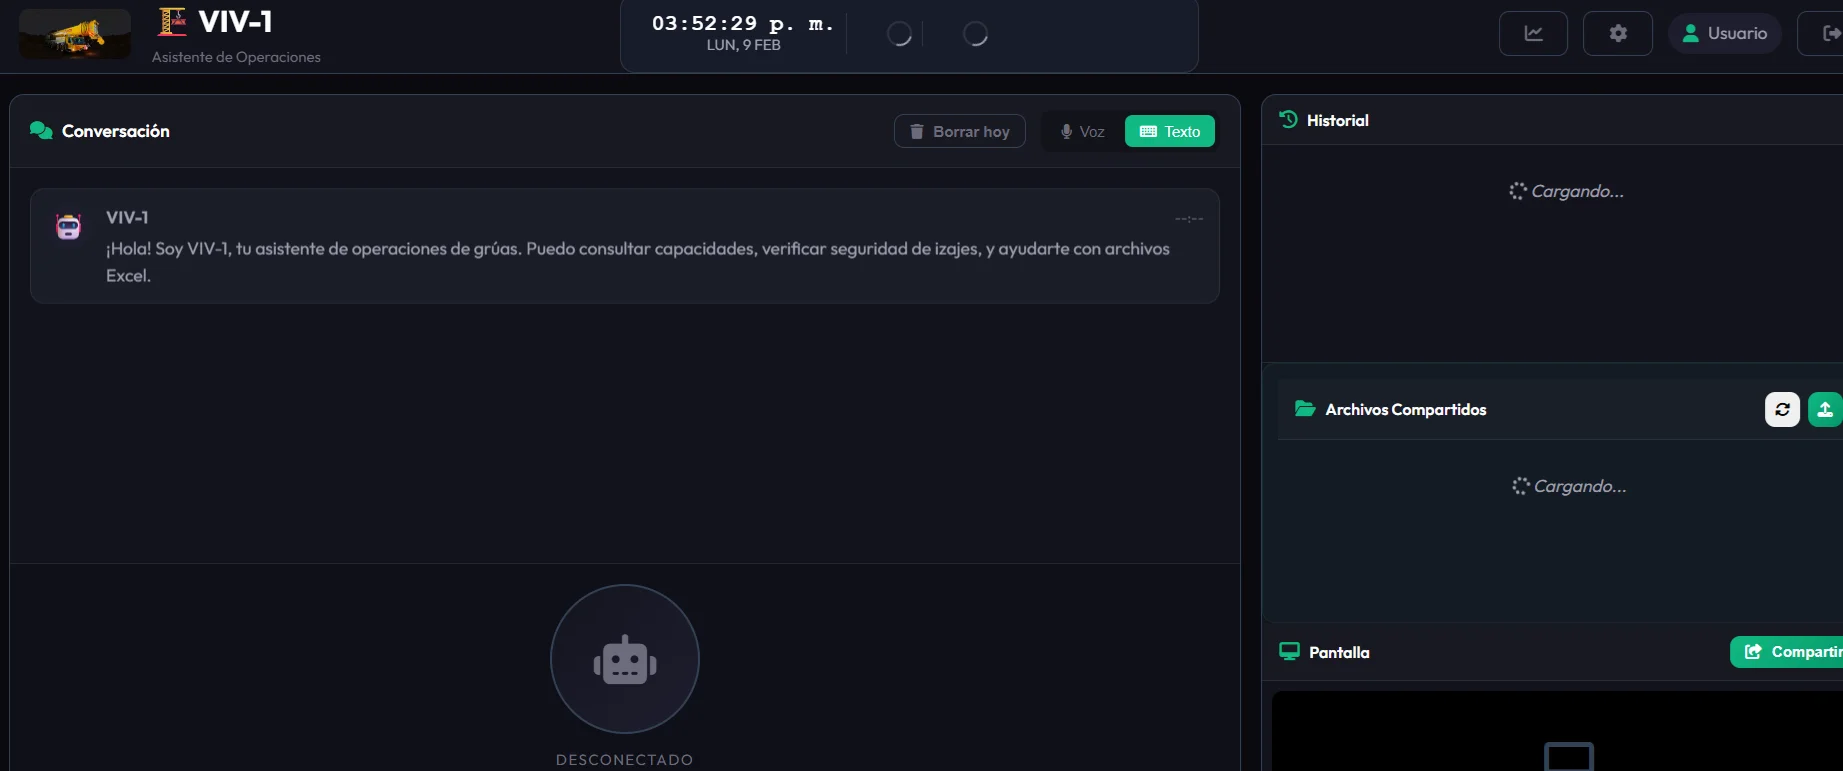The width and height of the screenshot is (1843, 771).
Task: Click the VIV-1 bot avatar in message
Action: (x=68, y=228)
